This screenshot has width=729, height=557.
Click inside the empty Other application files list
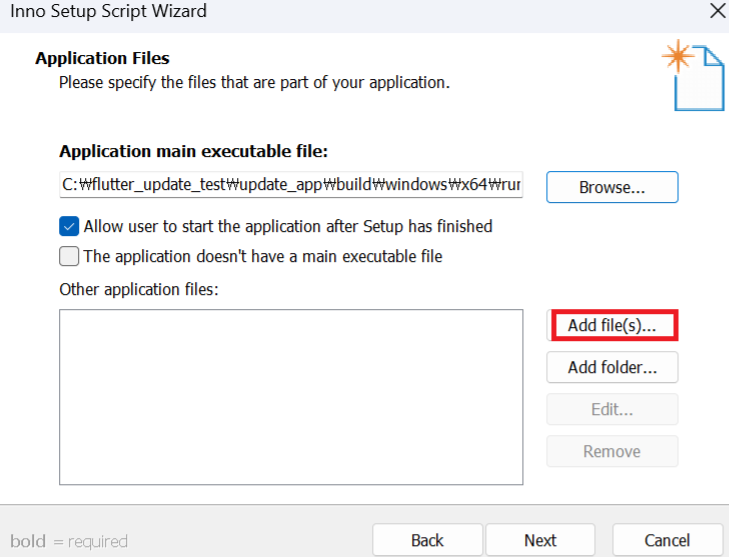click(x=291, y=397)
